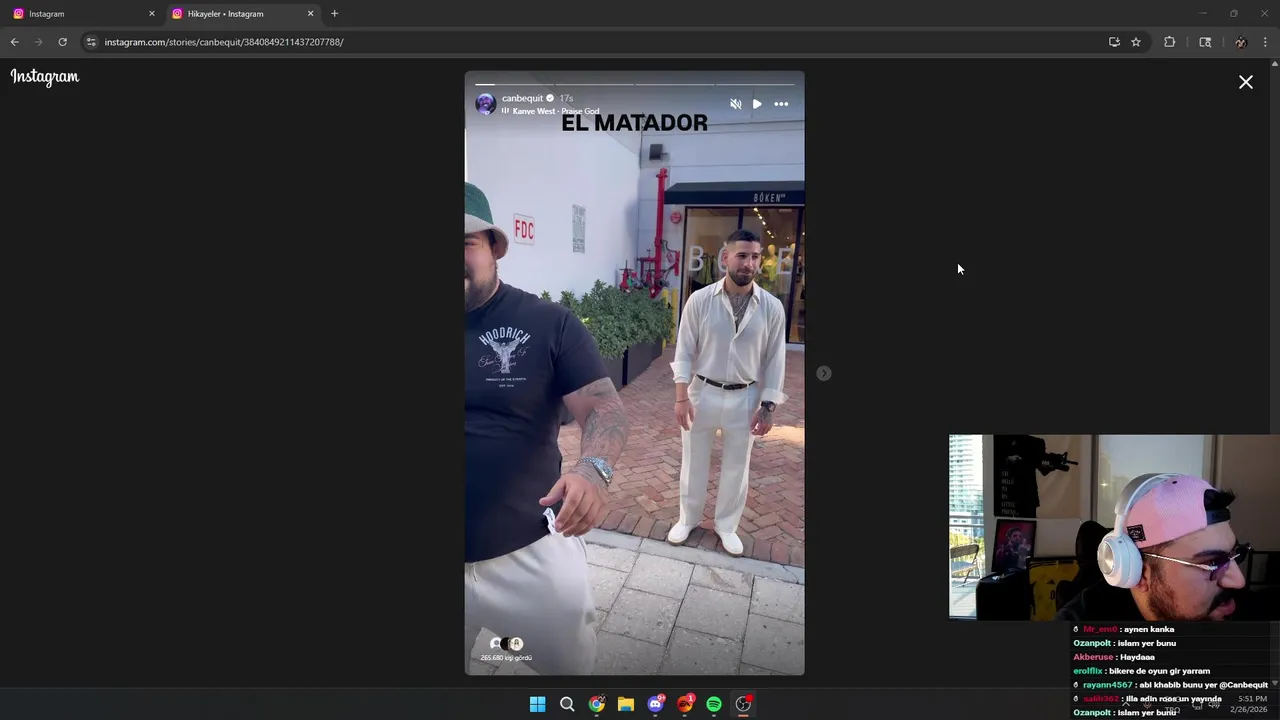Bookmark this page with the star
Screen dimensions: 1280x720
click(x=1136, y=42)
